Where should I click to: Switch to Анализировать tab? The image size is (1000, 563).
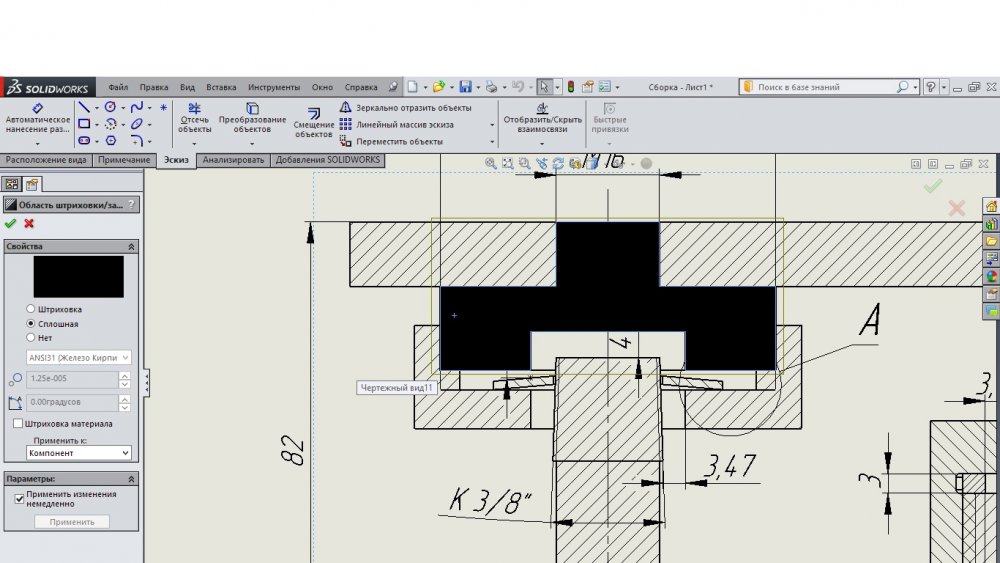click(x=233, y=160)
